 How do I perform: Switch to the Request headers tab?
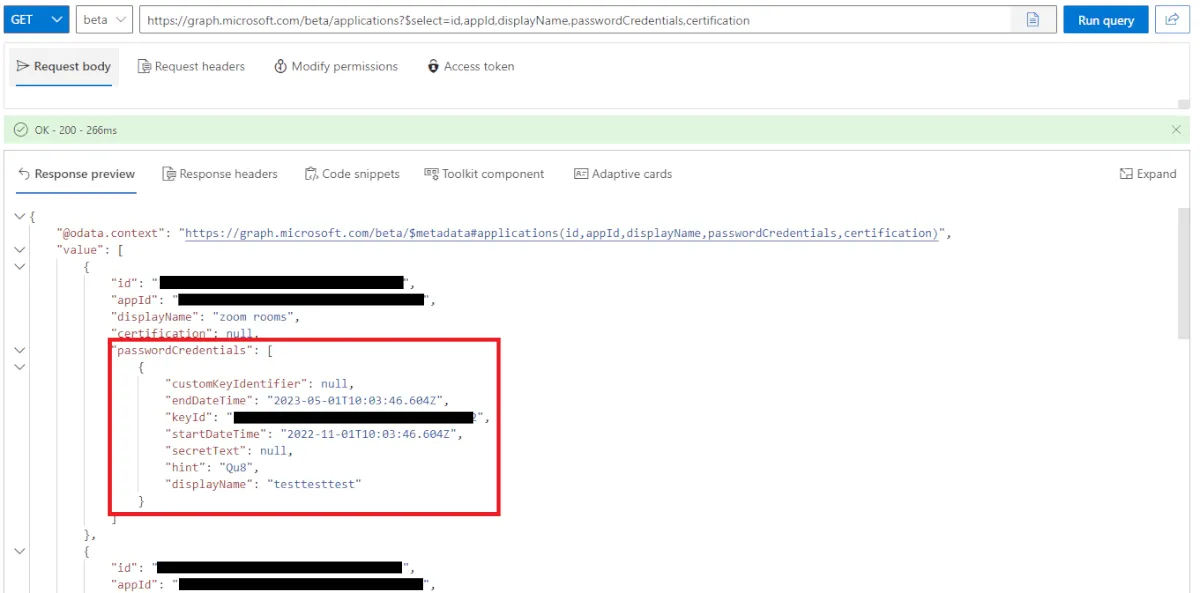click(x=191, y=67)
